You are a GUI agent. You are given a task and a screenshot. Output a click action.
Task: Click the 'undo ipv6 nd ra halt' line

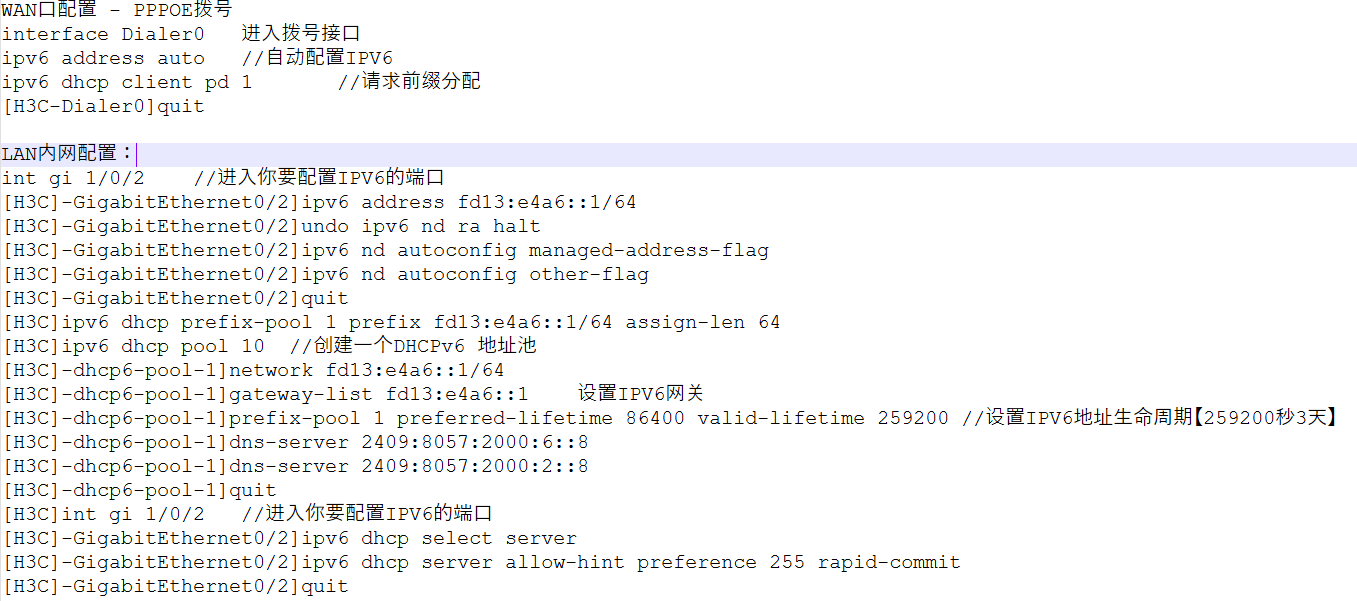(x=420, y=226)
